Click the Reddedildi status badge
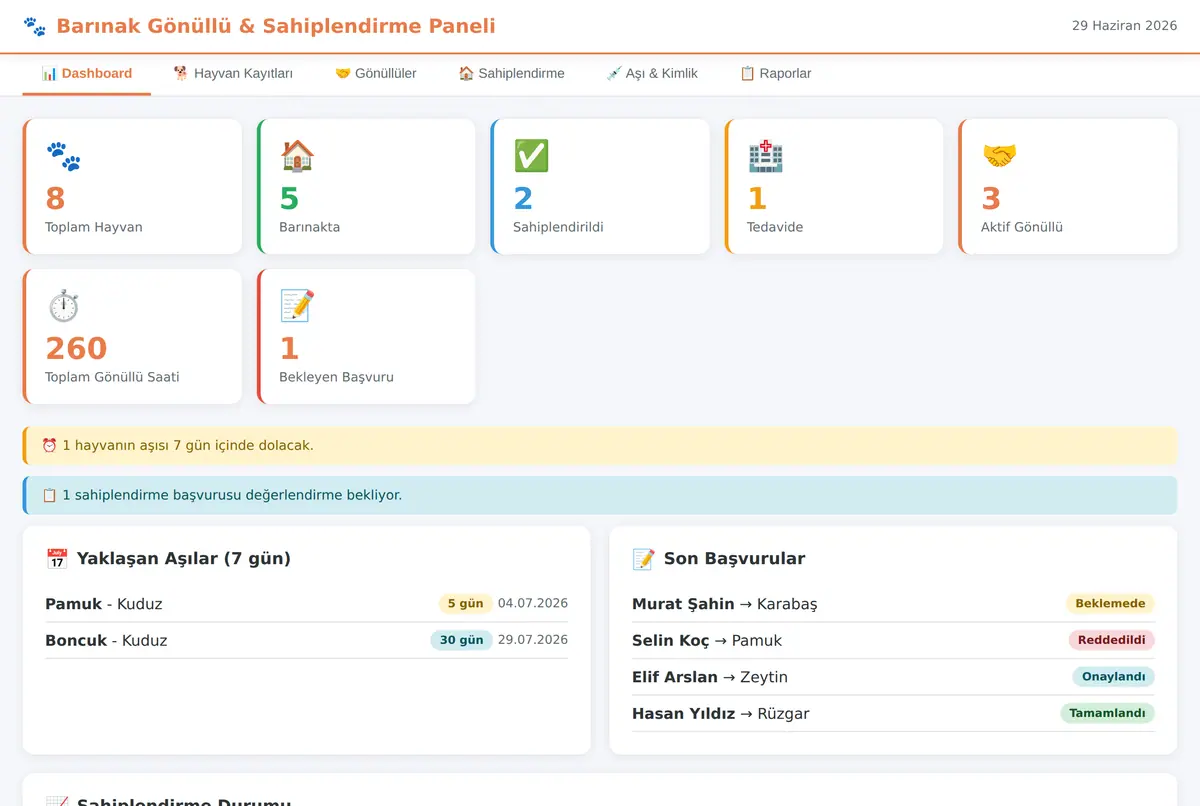1200x806 pixels. tap(1111, 640)
